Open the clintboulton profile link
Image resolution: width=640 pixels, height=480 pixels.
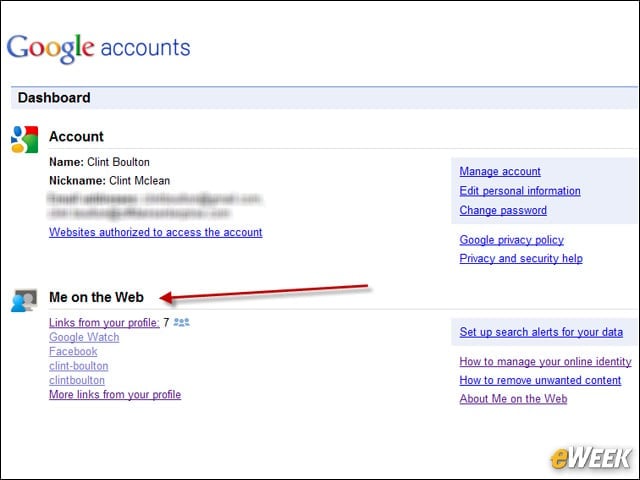(x=77, y=380)
